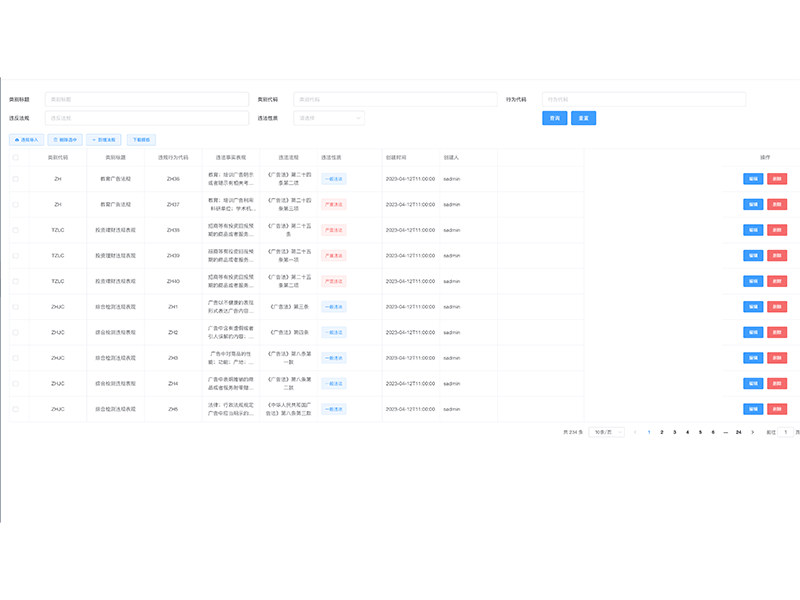Delete the ZH37 row

(777, 204)
